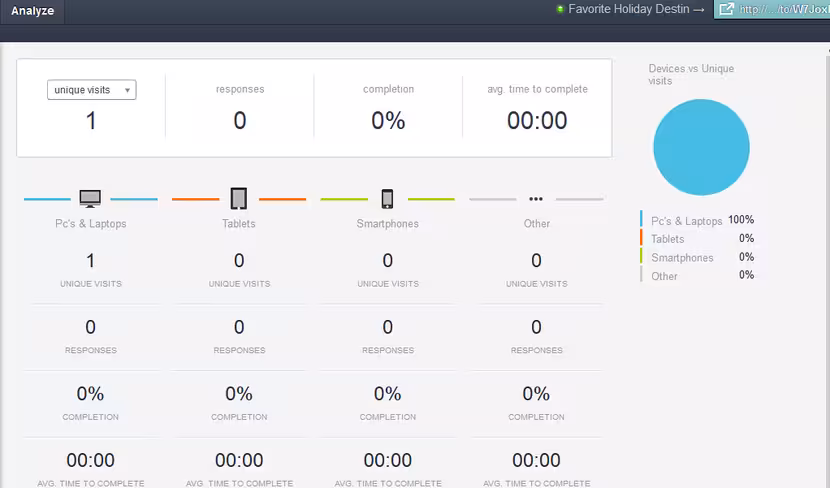
Task: Click the 'completion' summary label
Action: (x=389, y=89)
